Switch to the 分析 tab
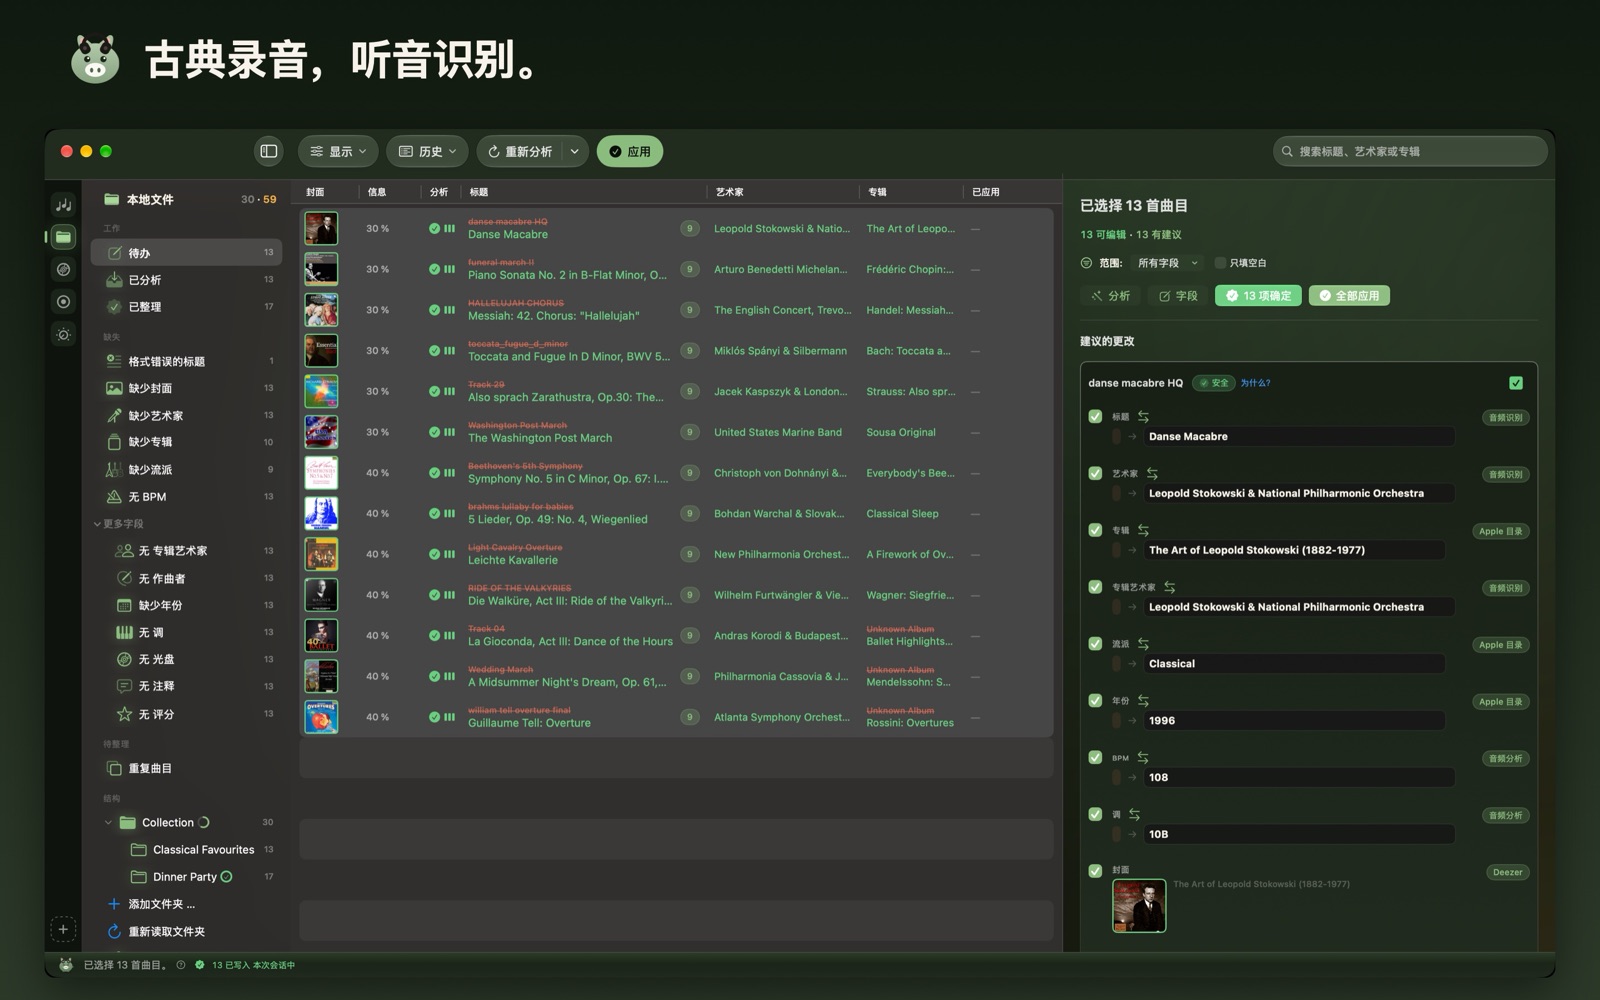 [1110, 296]
